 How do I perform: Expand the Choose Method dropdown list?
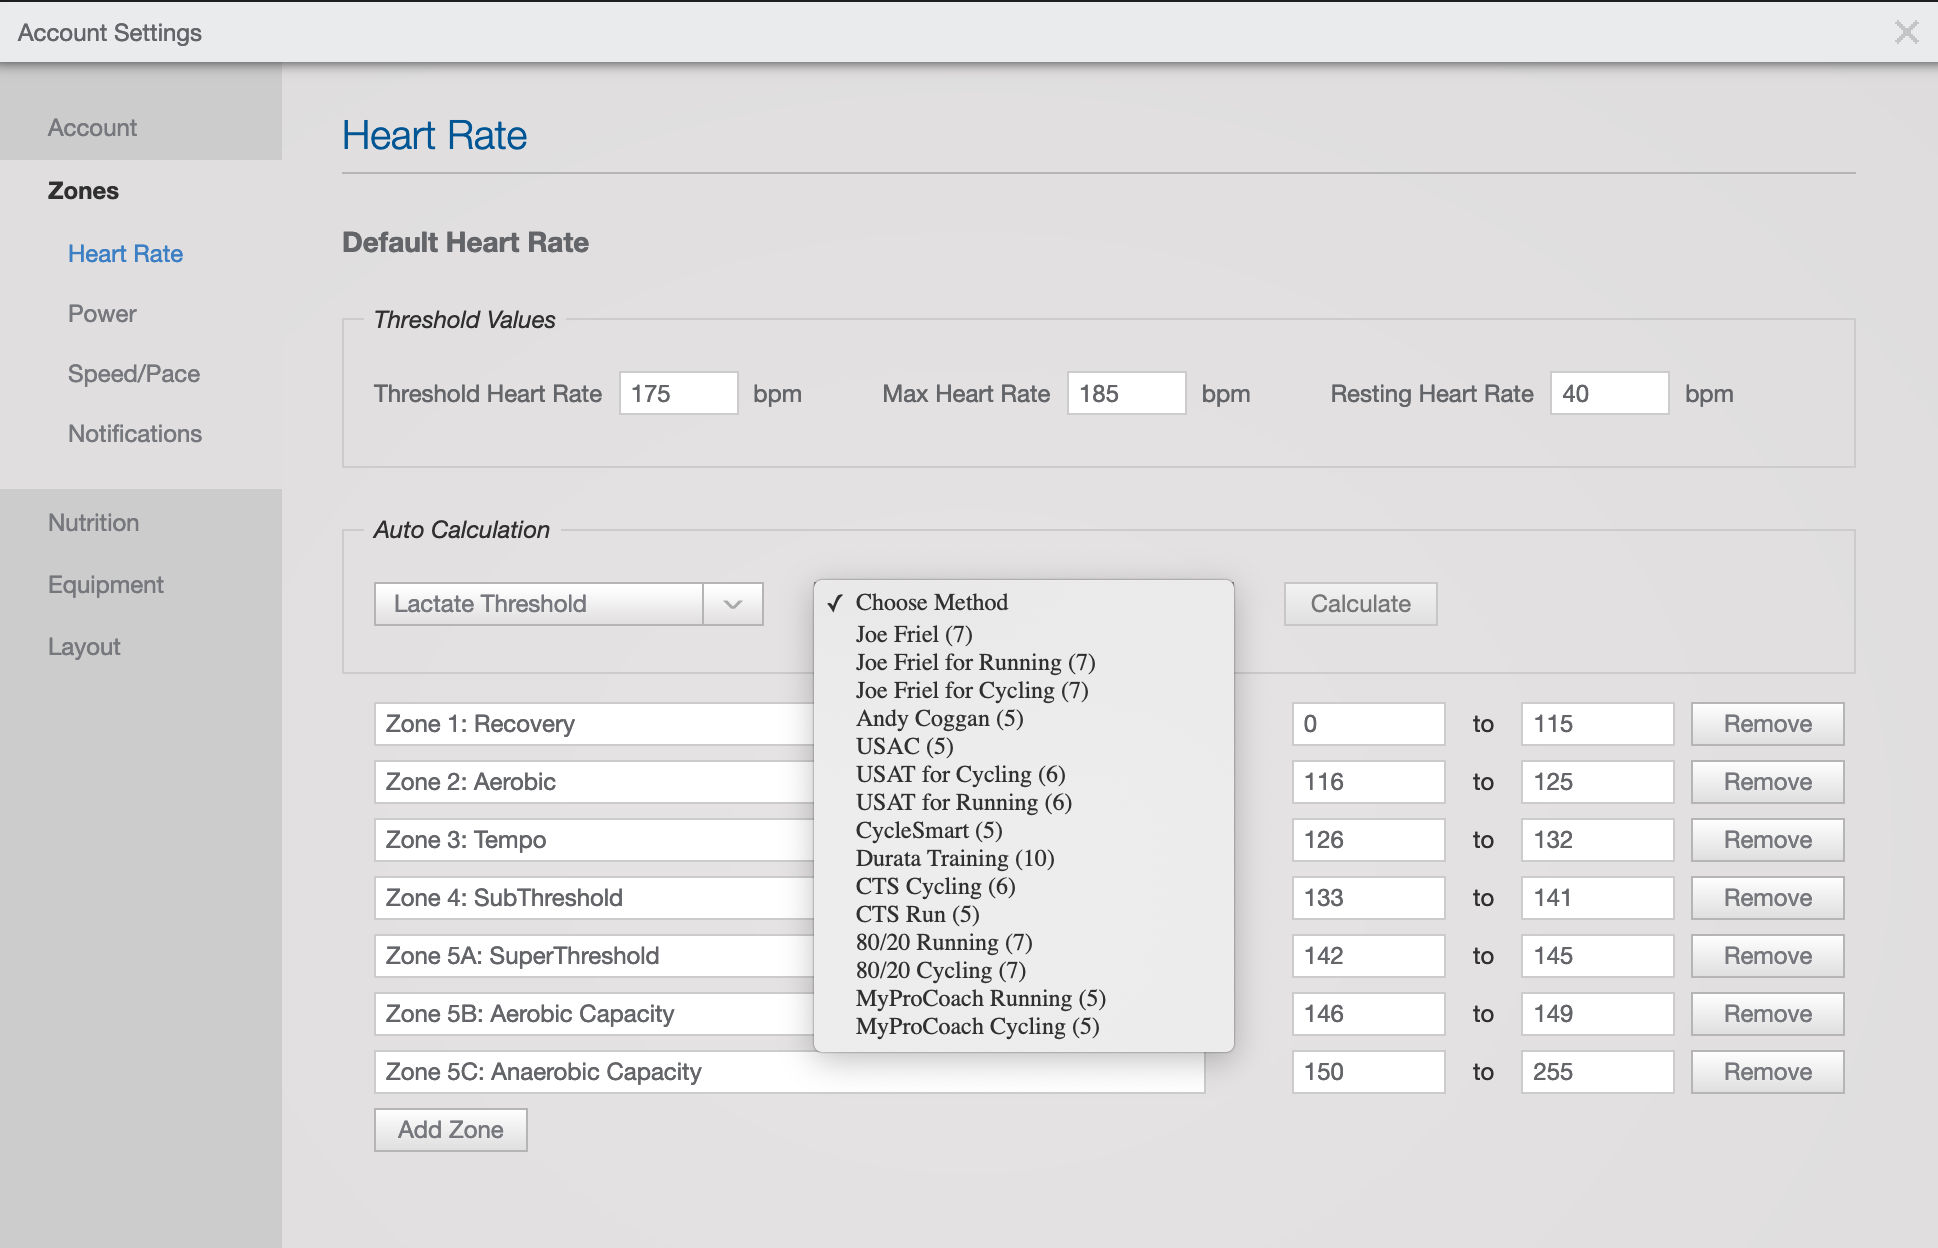[931, 602]
